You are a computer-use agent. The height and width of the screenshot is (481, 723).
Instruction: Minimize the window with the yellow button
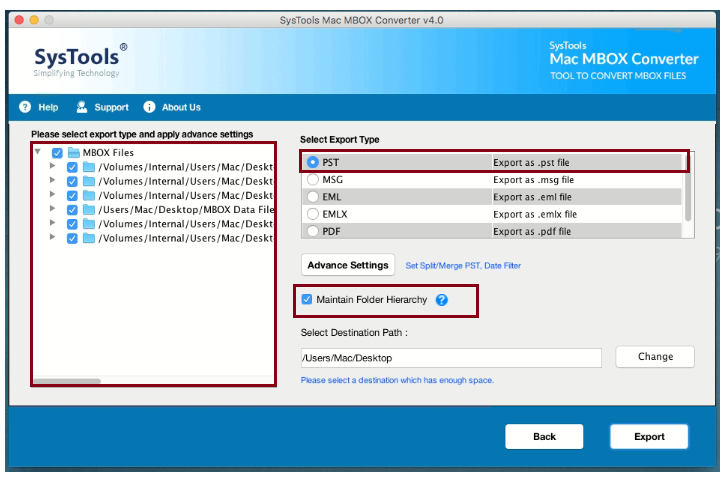click(x=34, y=20)
